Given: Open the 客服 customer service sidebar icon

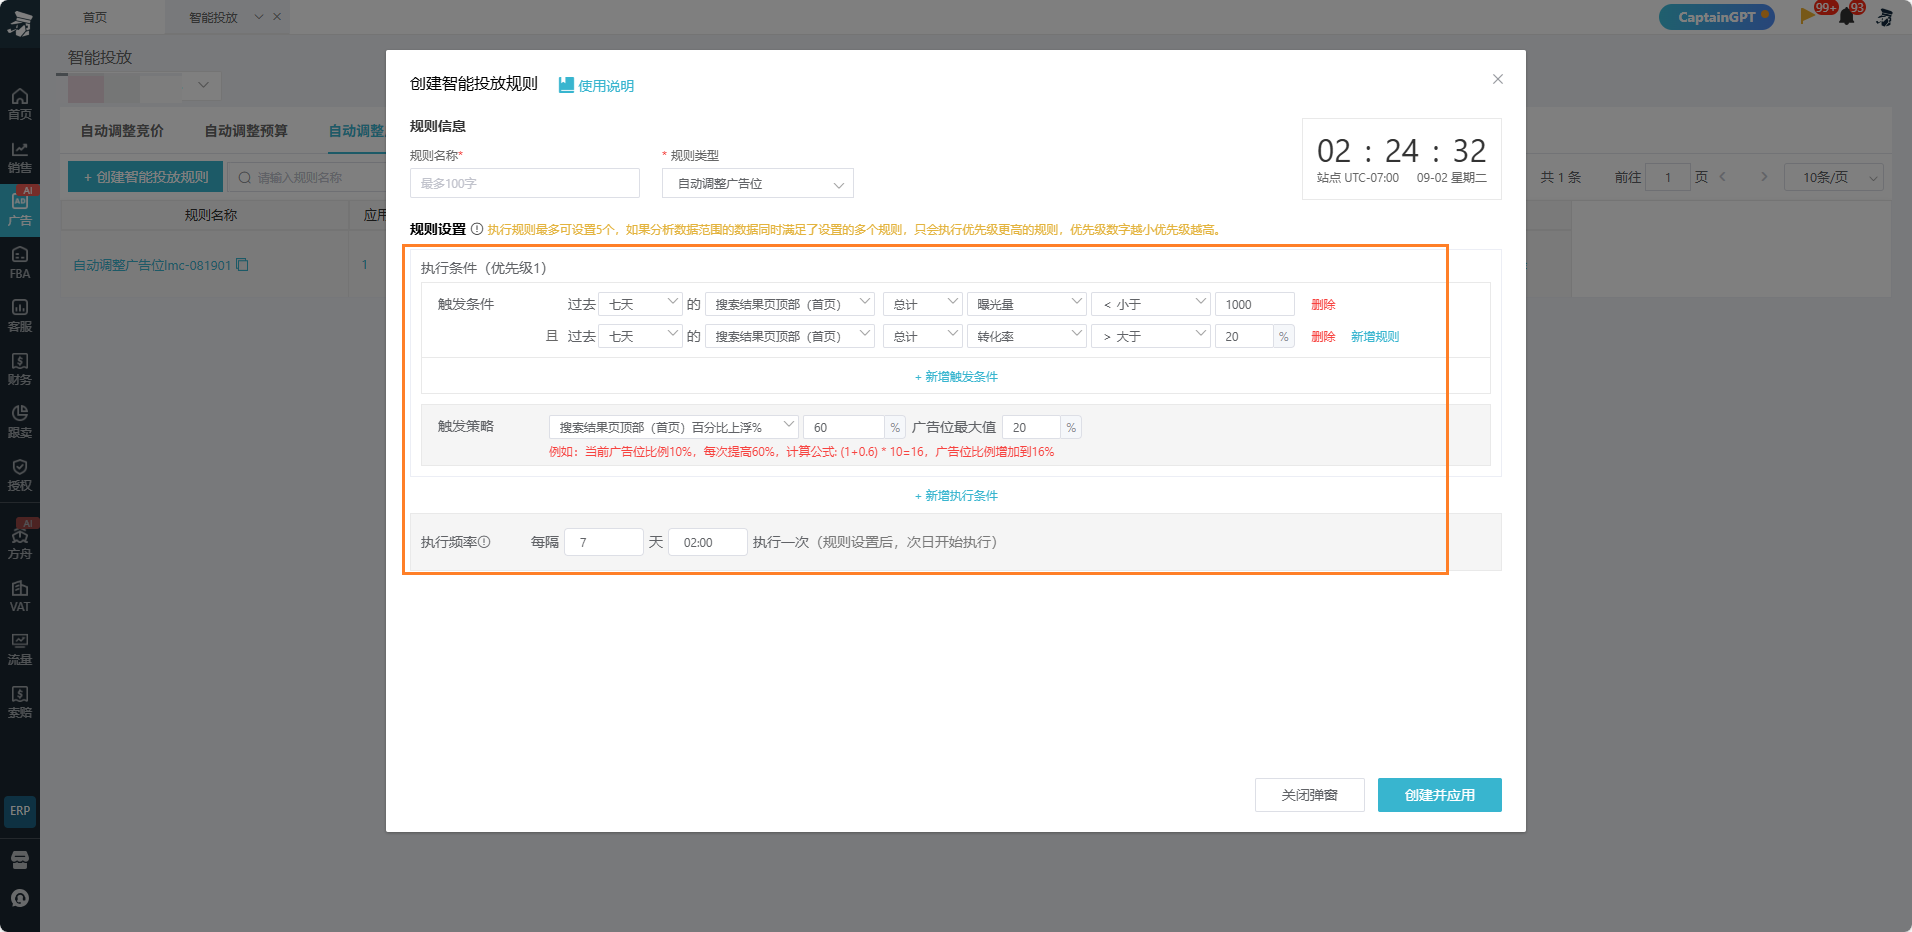Looking at the screenshot, I should [x=20, y=316].
